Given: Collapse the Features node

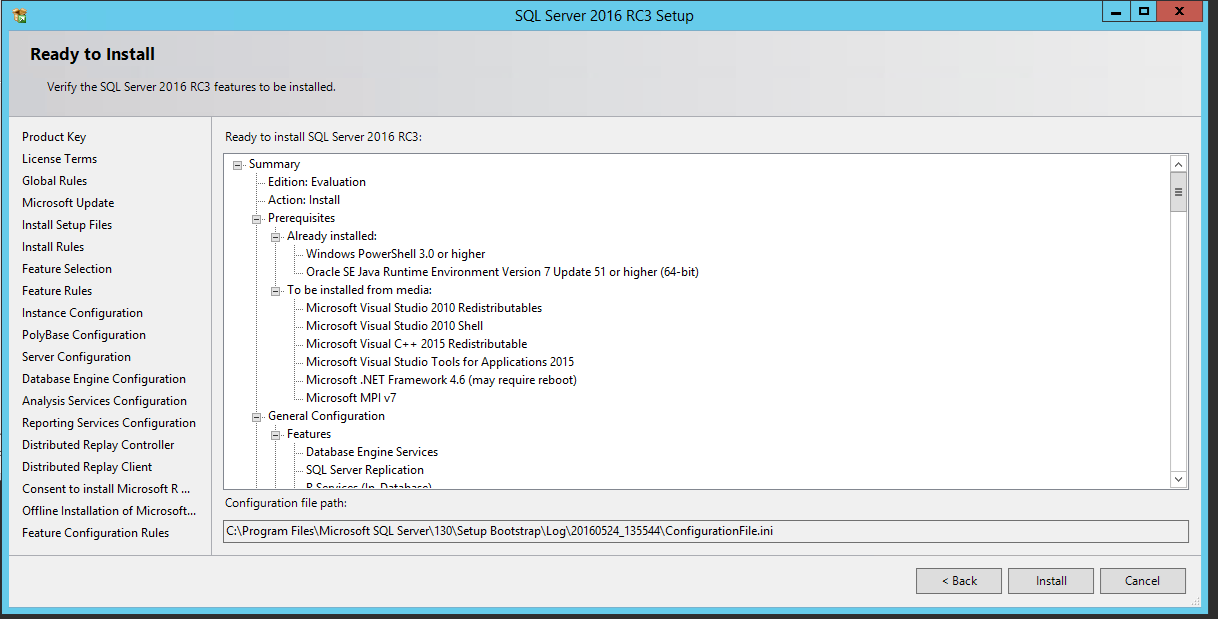Looking at the screenshot, I should click(x=276, y=435).
